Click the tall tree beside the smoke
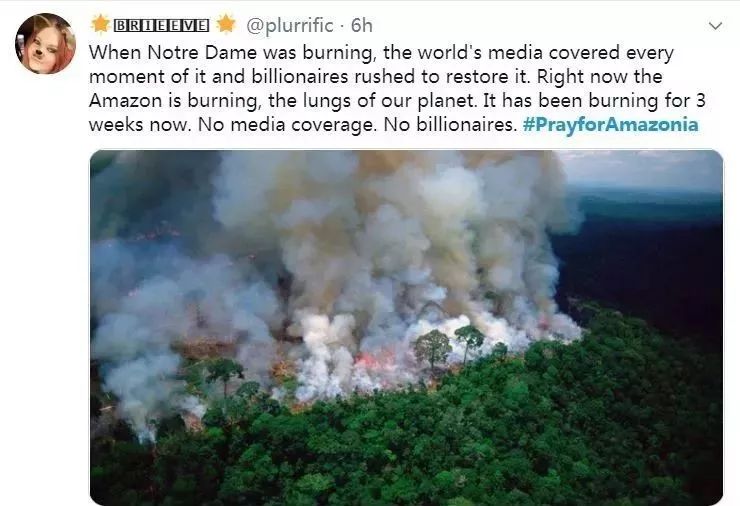This screenshot has width=740, height=506. [x=432, y=348]
